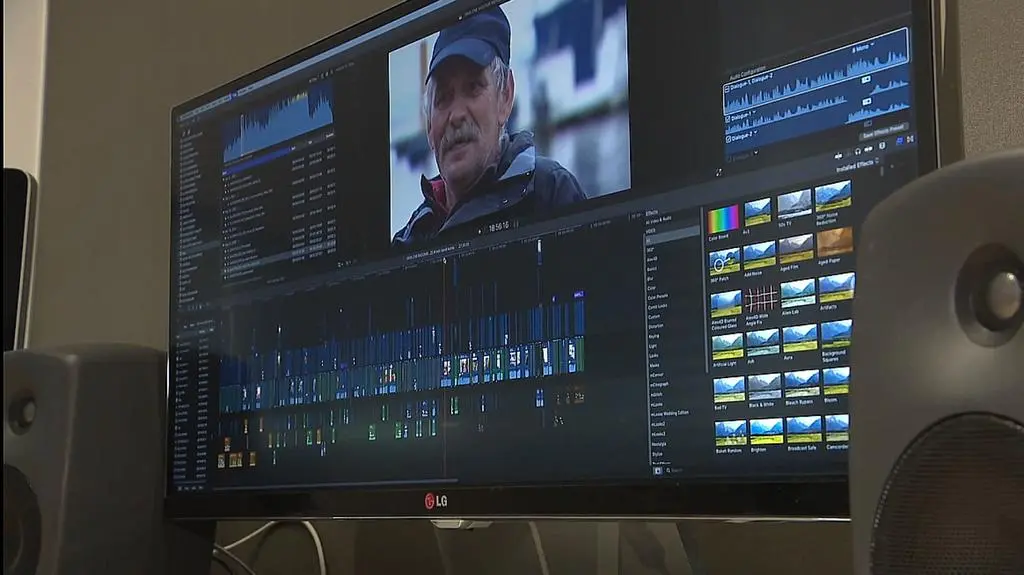Uncheck the Dialogue-2 audio component checkbox
The height and width of the screenshot is (575, 1024).
point(728,139)
